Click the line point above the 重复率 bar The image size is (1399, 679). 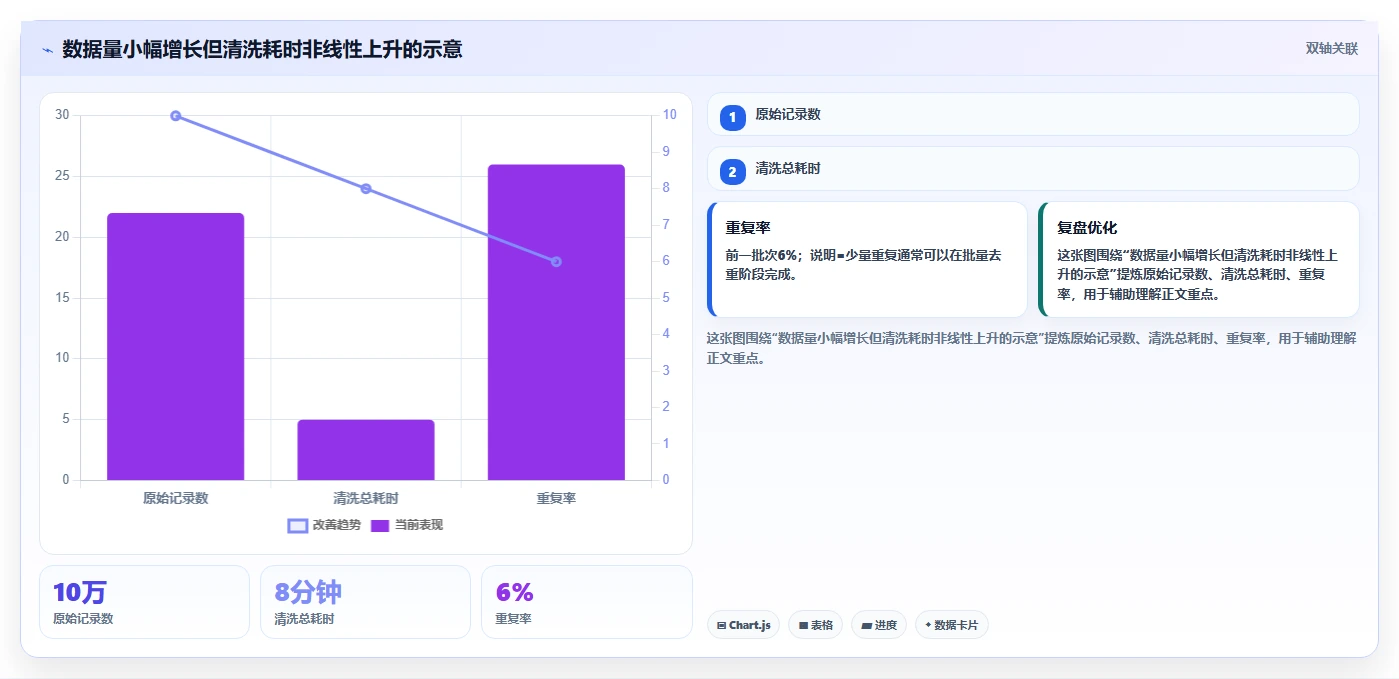point(556,262)
